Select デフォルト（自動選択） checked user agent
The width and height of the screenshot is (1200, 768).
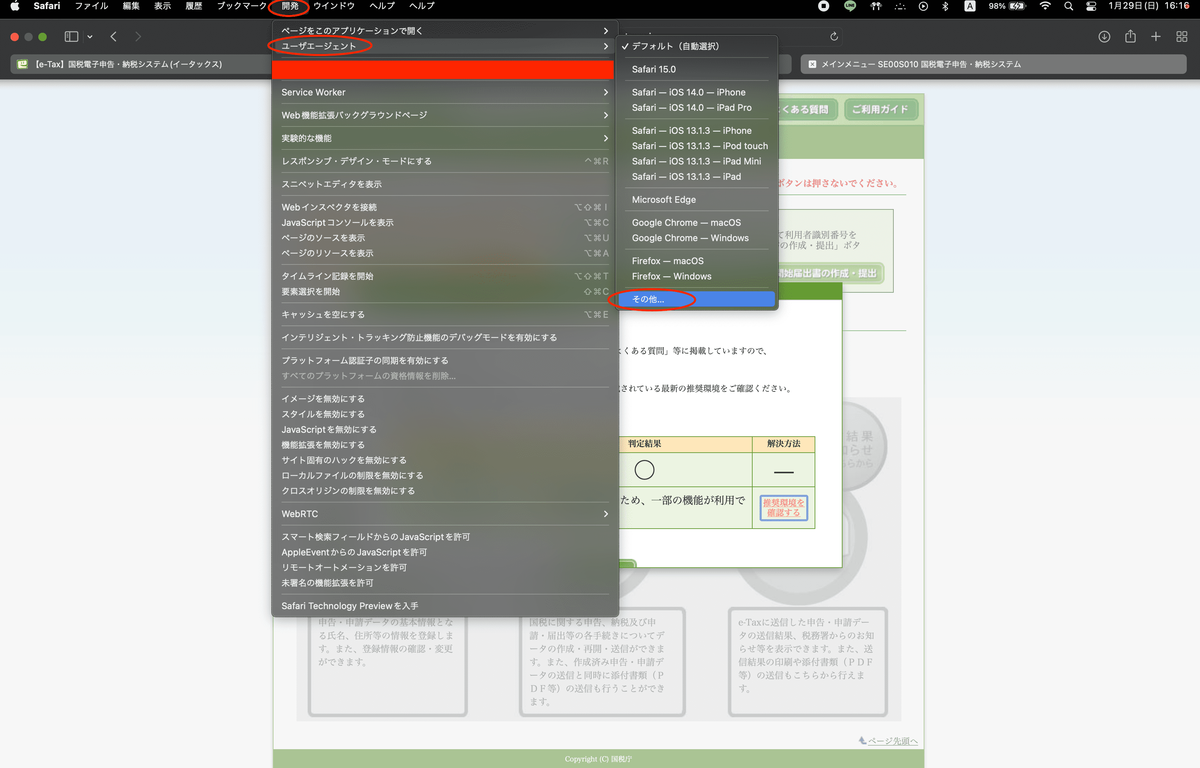[x=697, y=46]
